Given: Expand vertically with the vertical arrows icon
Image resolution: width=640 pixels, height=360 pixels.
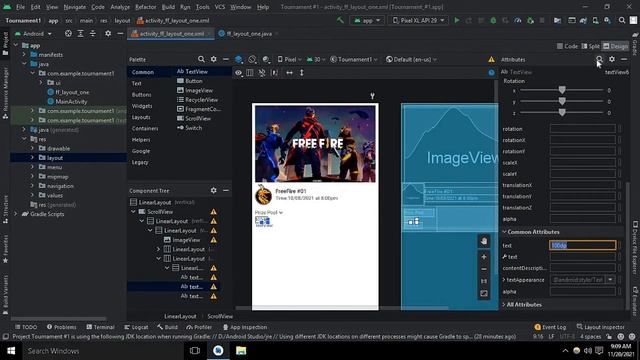Looking at the screenshot, I should coord(302,73).
